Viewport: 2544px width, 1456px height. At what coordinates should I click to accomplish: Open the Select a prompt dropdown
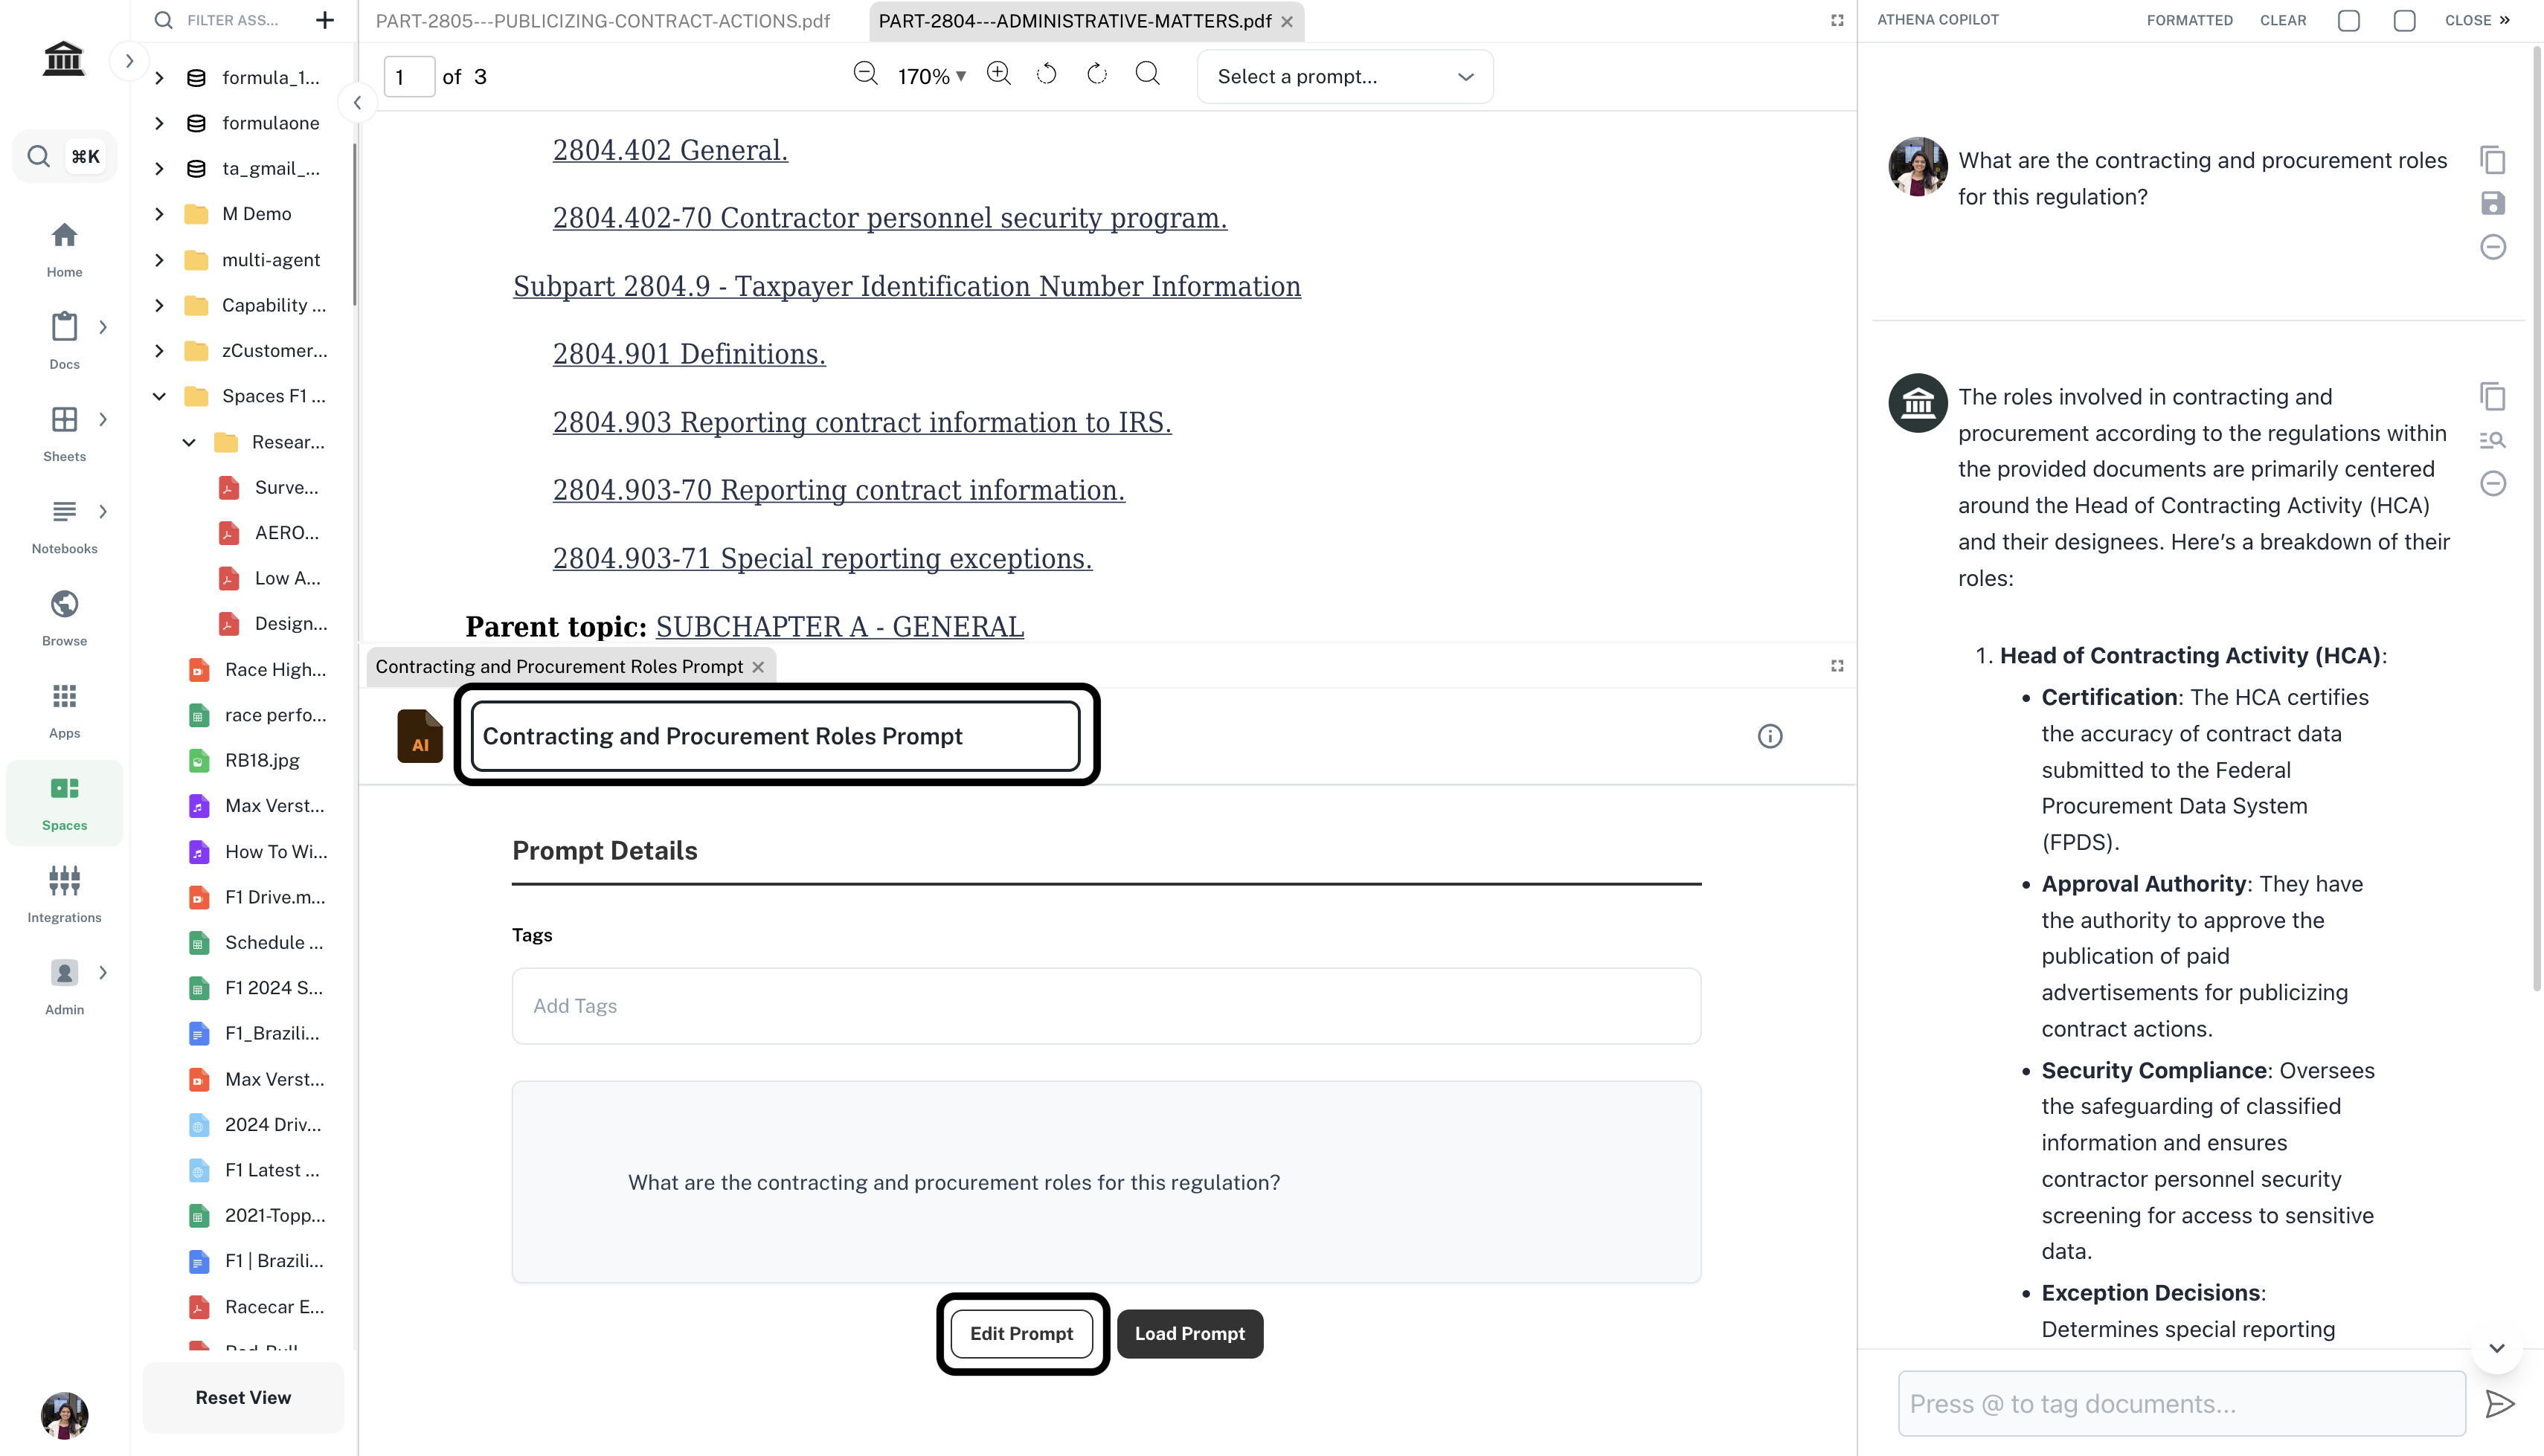tap(1344, 77)
